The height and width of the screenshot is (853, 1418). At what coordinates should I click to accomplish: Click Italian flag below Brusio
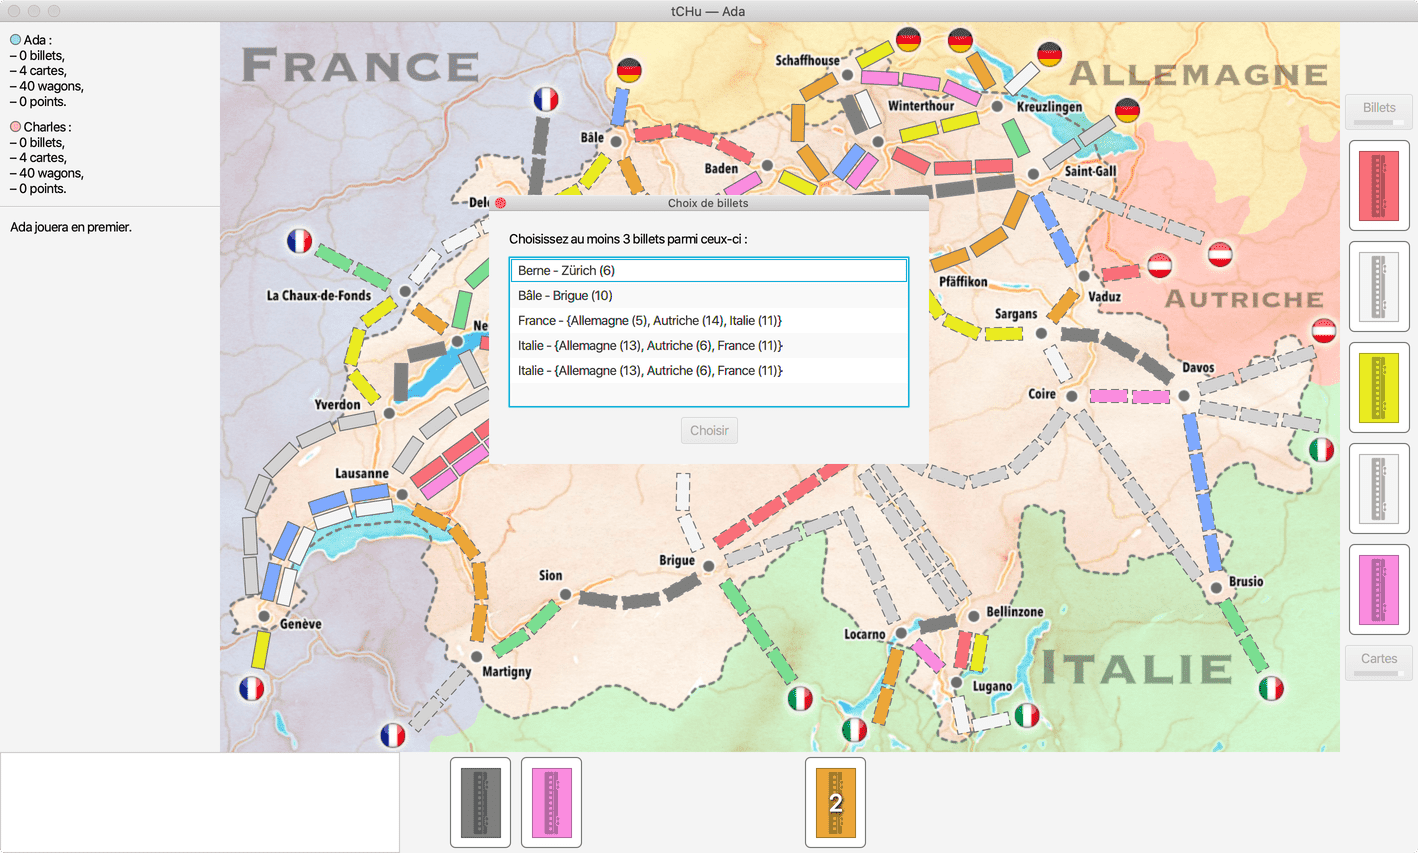[x=1271, y=688]
